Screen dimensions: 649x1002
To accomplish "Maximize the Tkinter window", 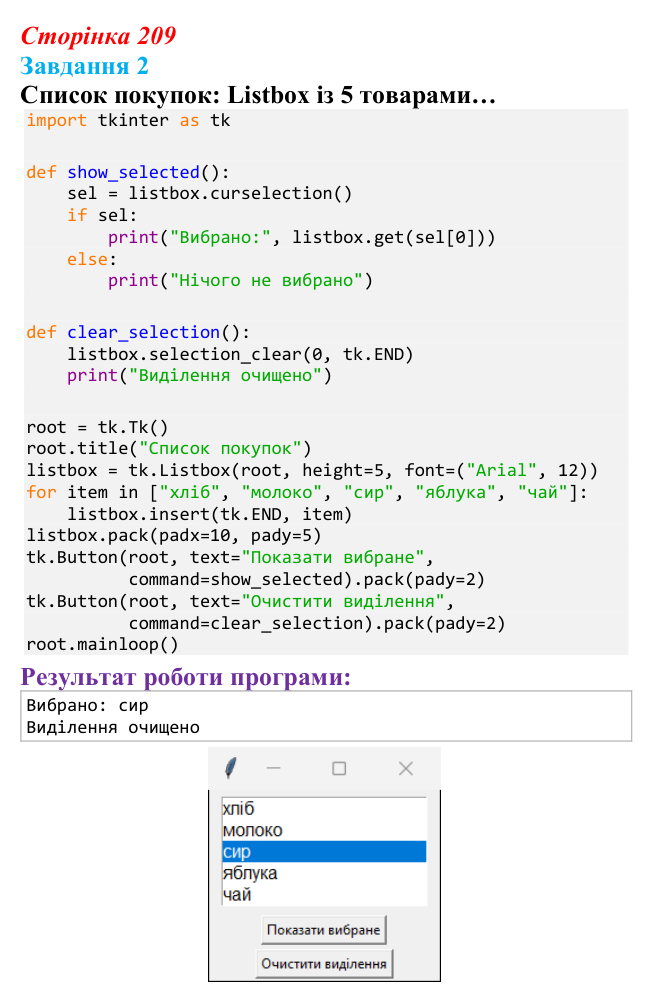I will 339,768.
